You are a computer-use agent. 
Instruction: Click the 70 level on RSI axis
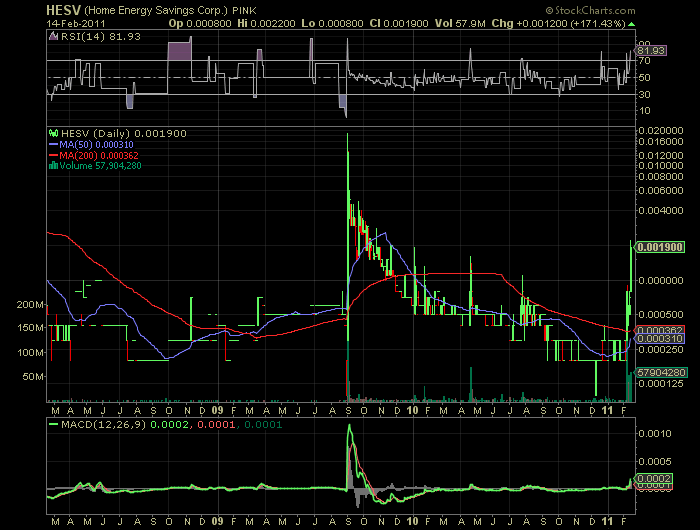pyautogui.click(x=644, y=61)
